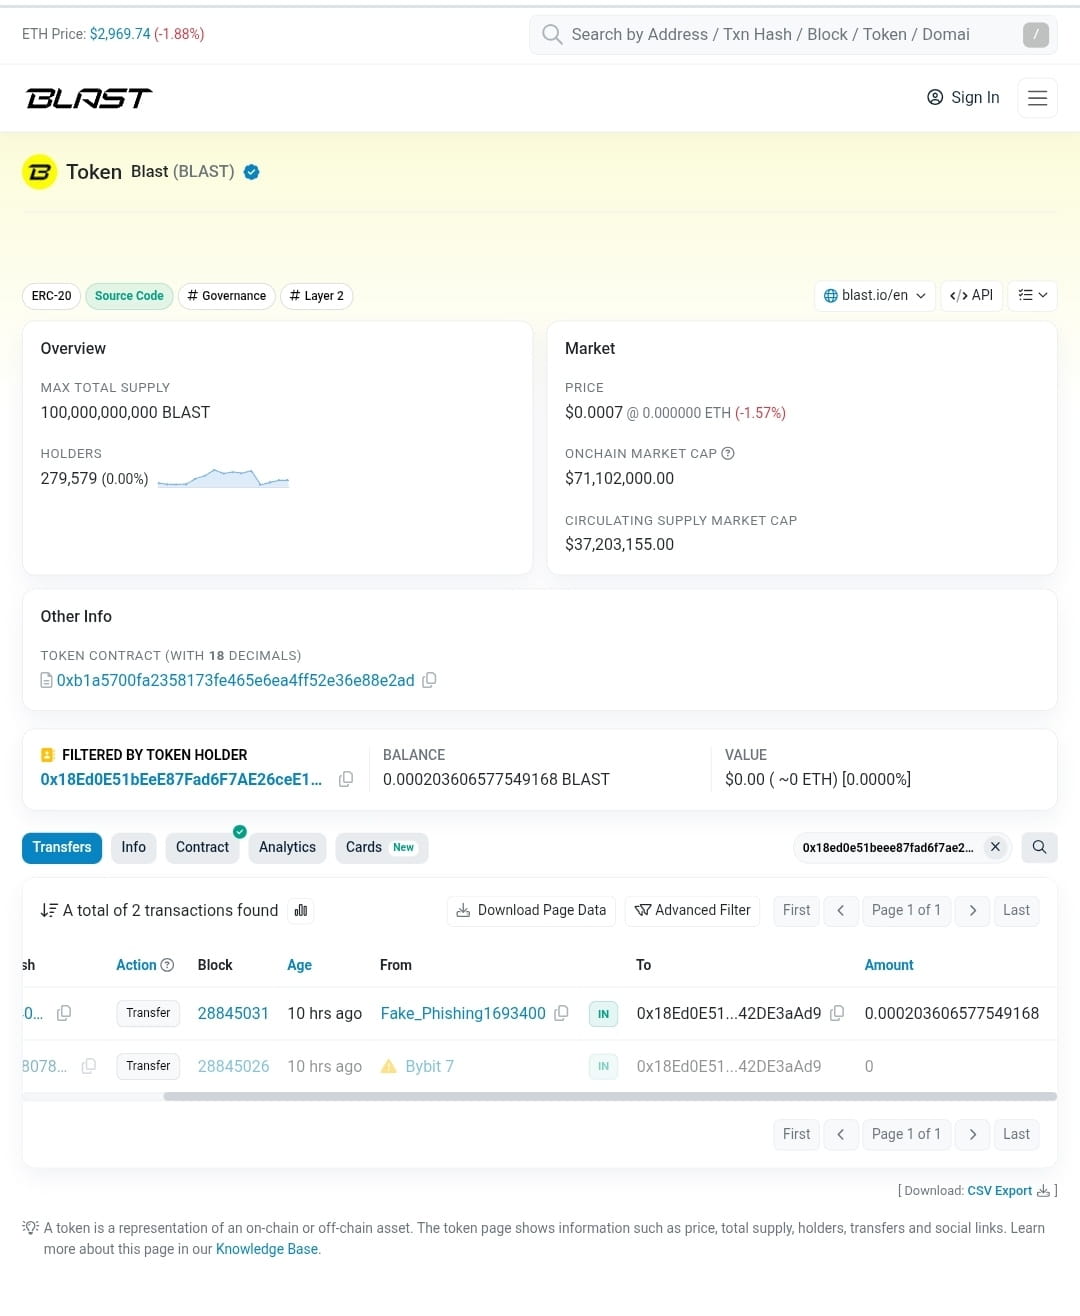Screen dimensions: 1080x1316
Task: Click the Blast logo in header
Action: pyautogui.click(x=89, y=98)
